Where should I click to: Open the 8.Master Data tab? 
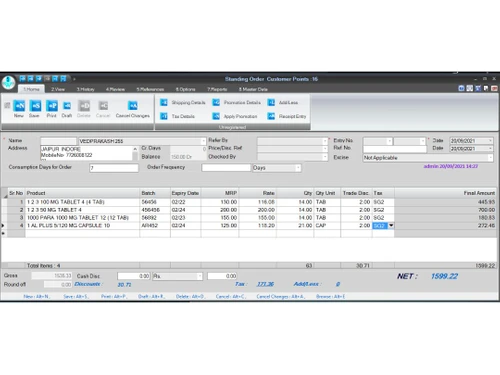pyautogui.click(x=253, y=89)
